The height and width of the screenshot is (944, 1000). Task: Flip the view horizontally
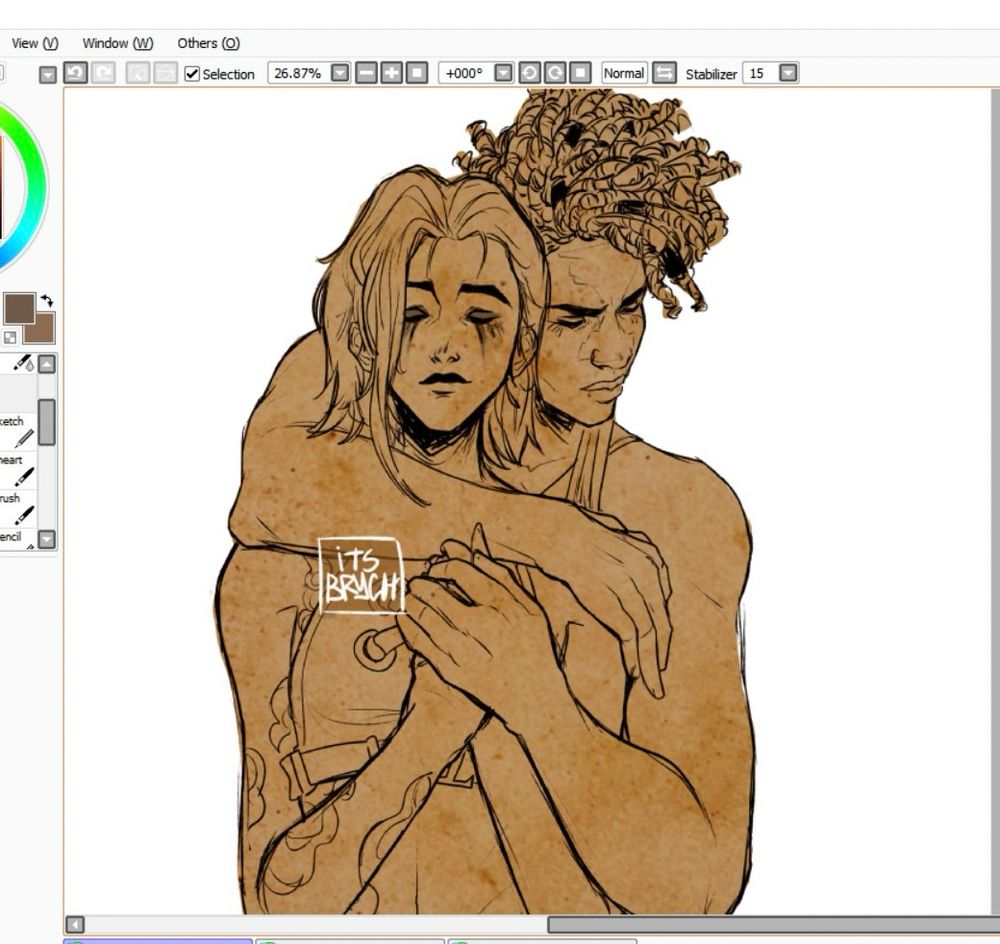click(664, 73)
